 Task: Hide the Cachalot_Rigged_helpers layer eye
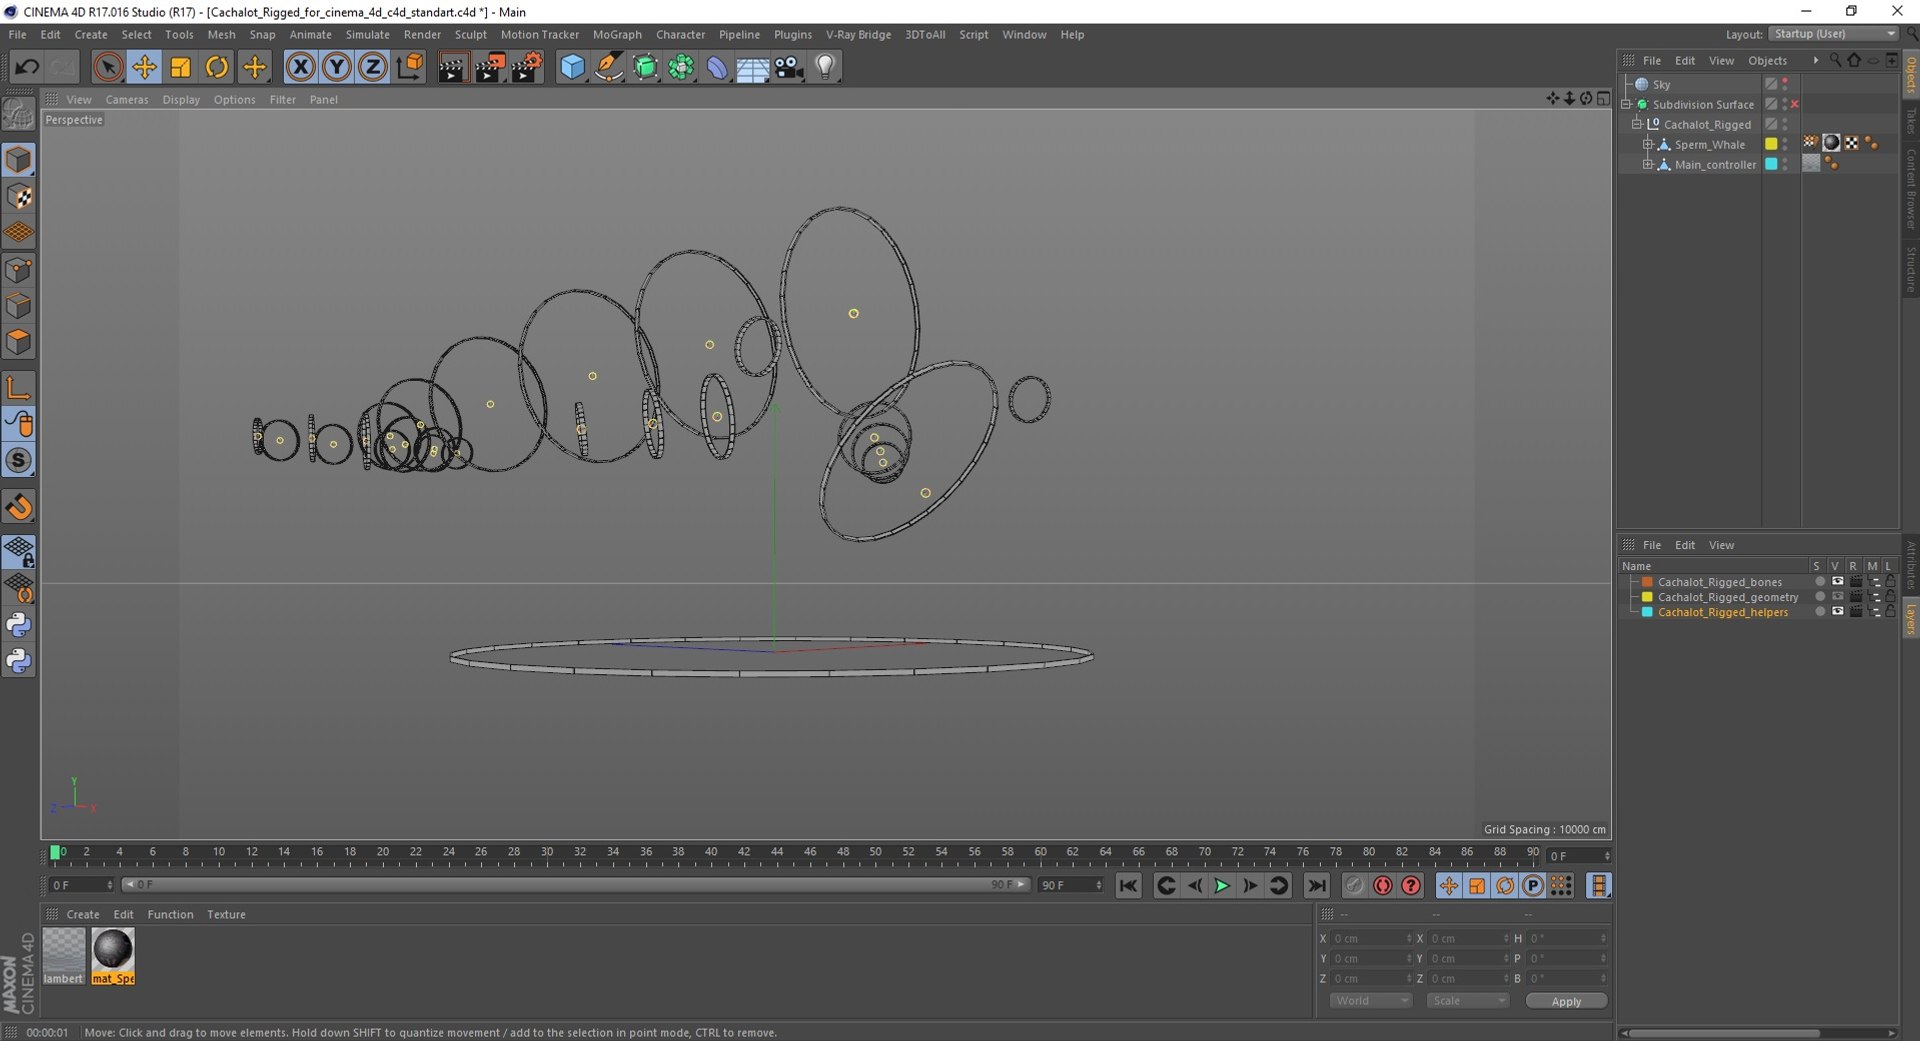point(1837,612)
